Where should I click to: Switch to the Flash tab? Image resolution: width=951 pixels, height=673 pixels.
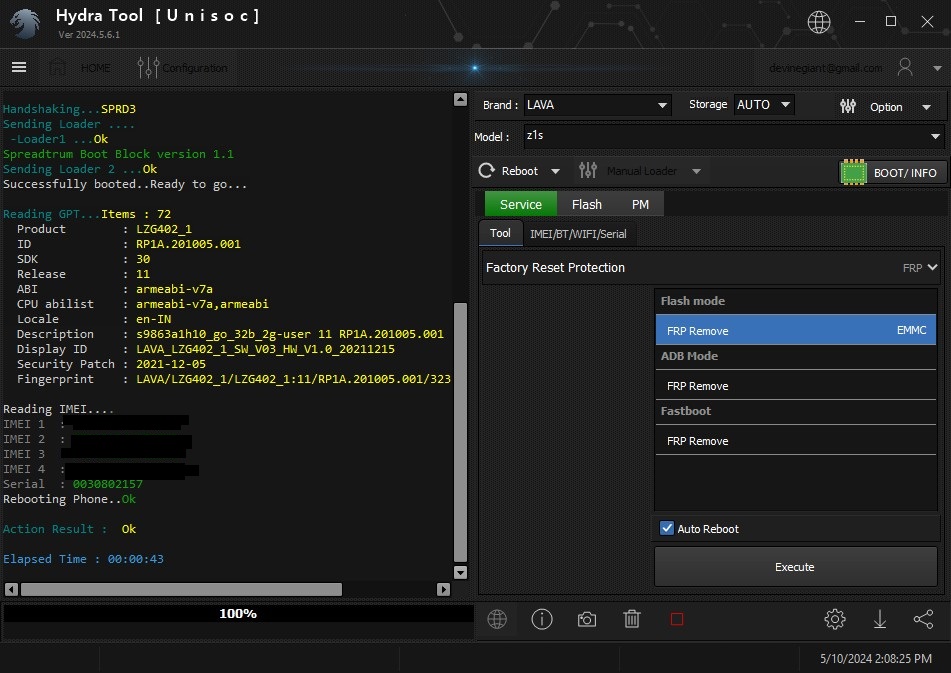586,204
